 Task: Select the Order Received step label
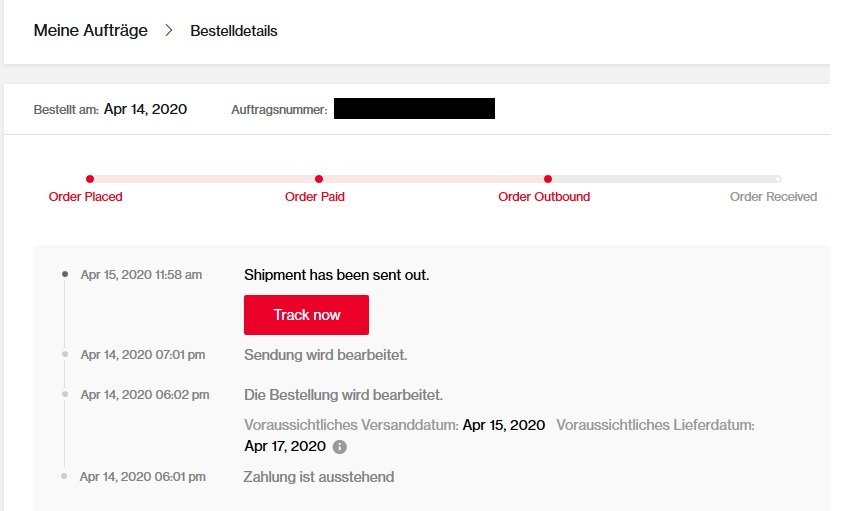pyautogui.click(x=773, y=196)
